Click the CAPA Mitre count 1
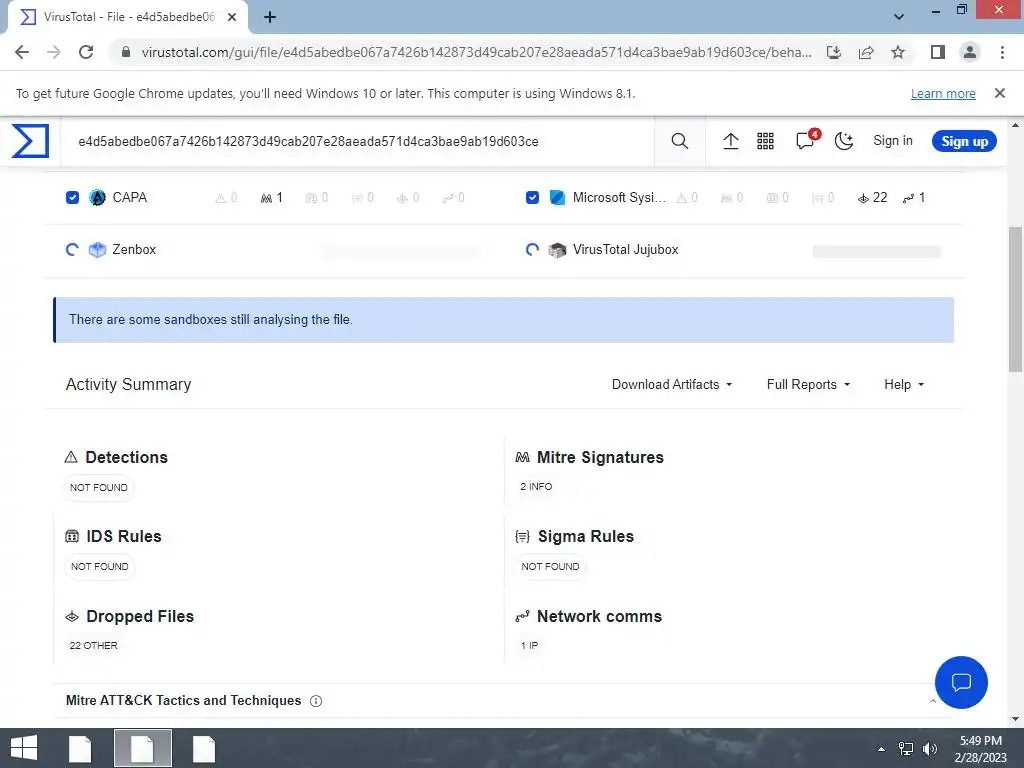Image resolution: width=1024 pixels, height=768 pixels. pos(272,197)
